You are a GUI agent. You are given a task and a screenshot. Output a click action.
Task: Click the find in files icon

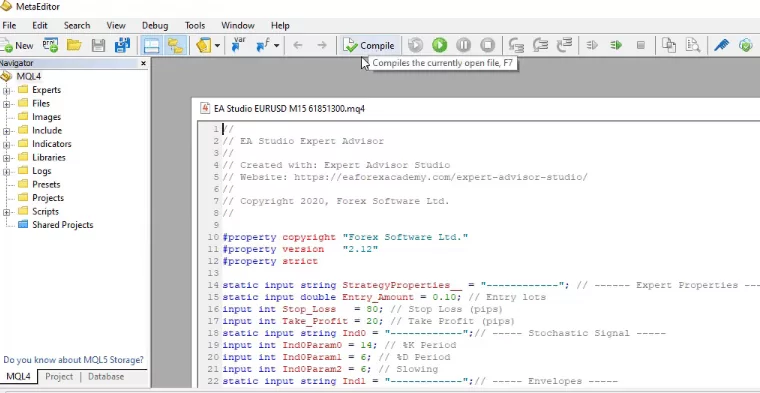pos(693,46)
